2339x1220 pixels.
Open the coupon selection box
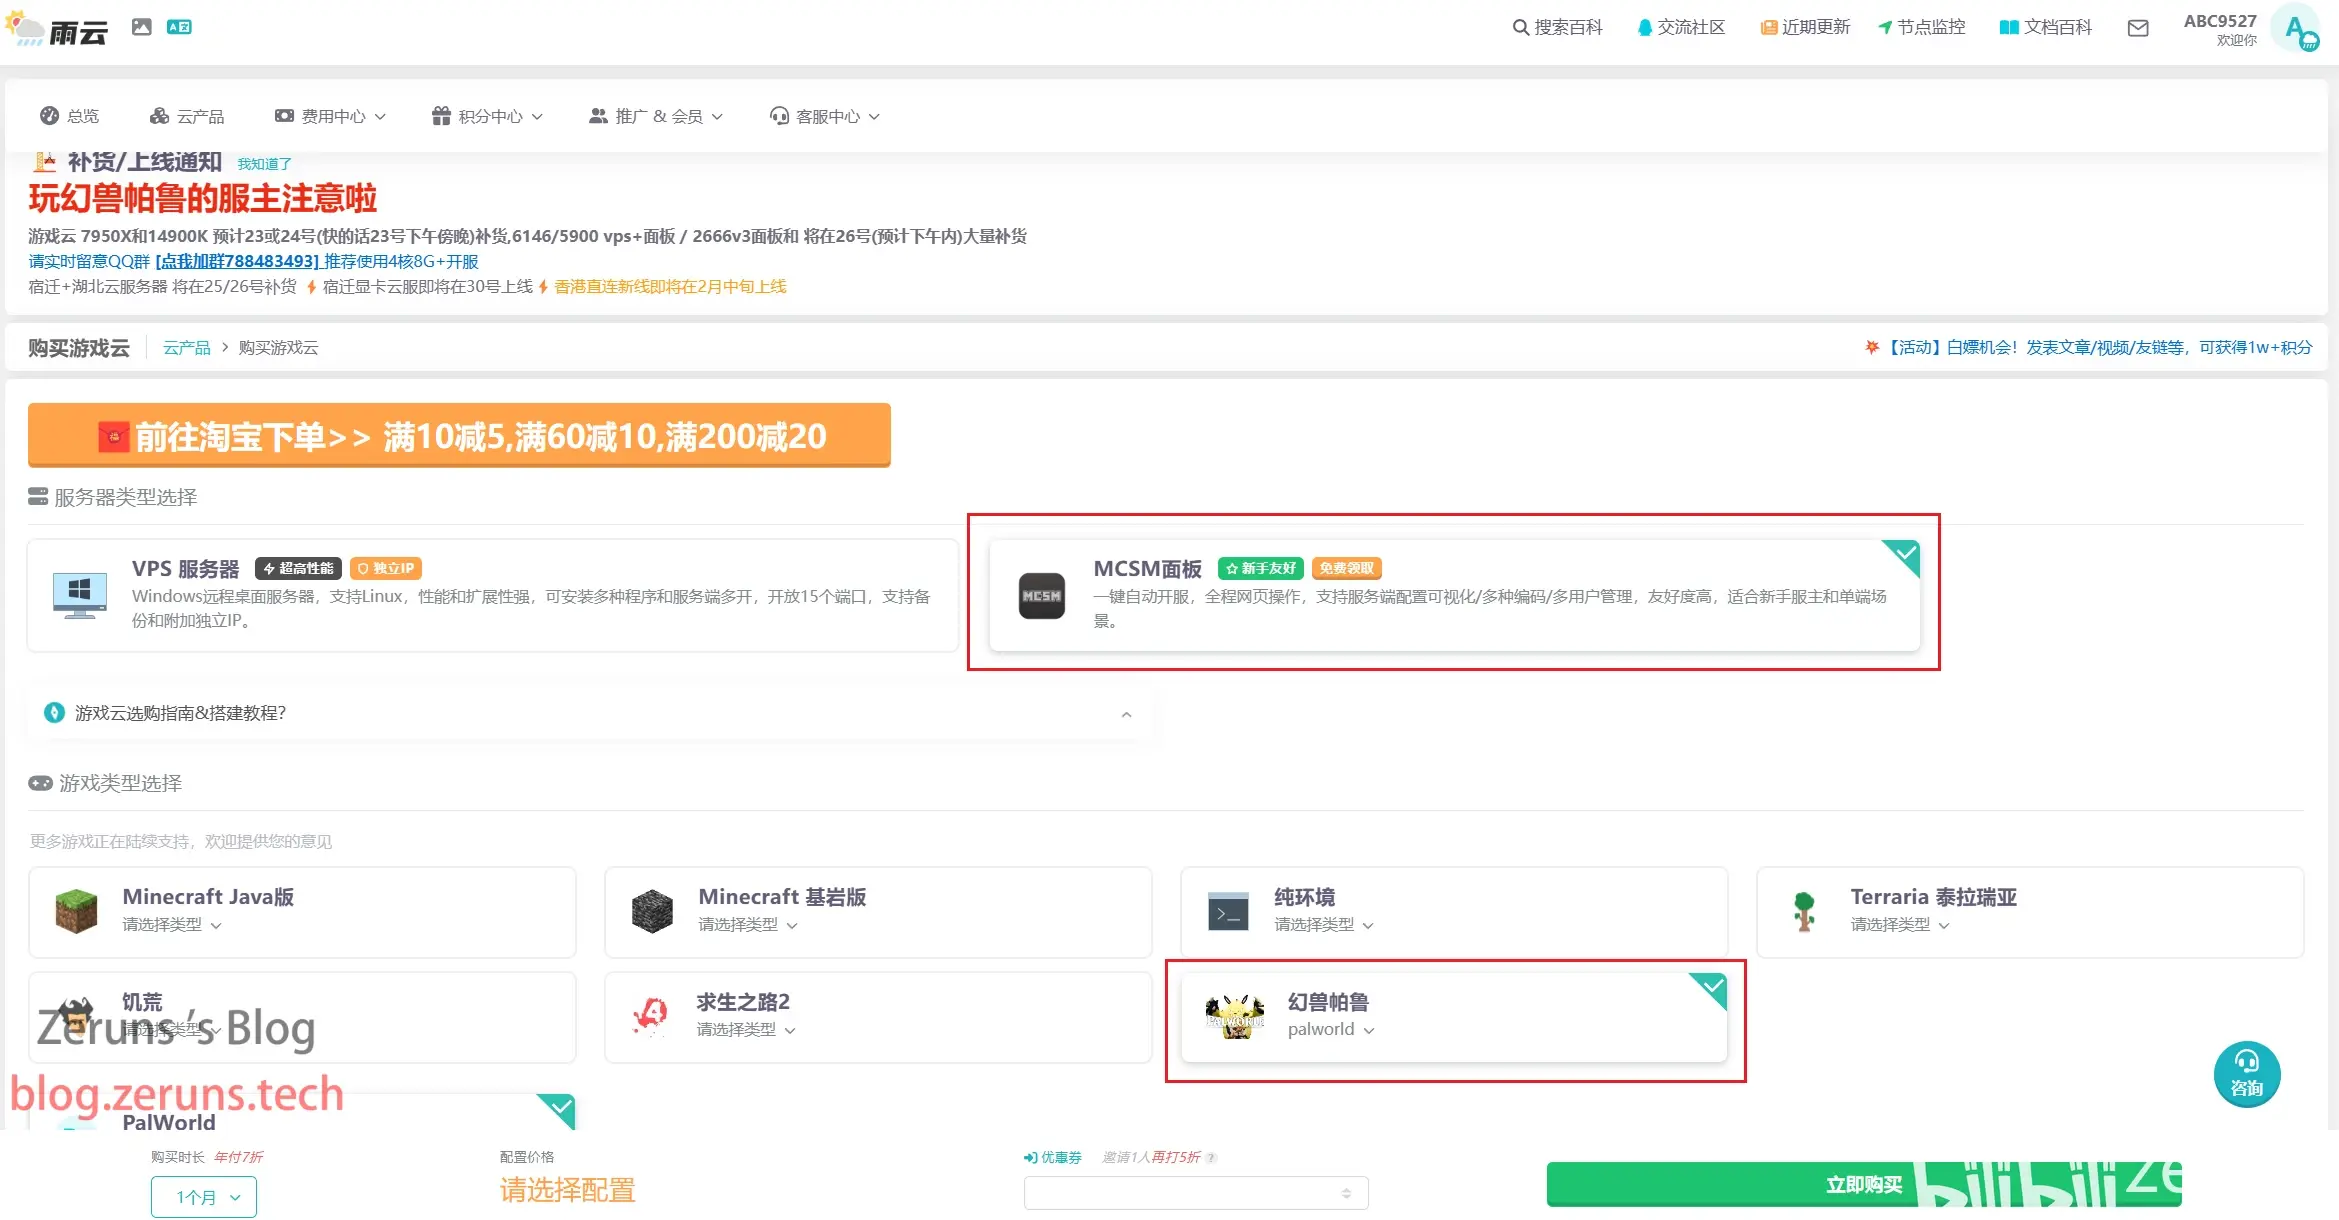[x=1196, y=1193]
